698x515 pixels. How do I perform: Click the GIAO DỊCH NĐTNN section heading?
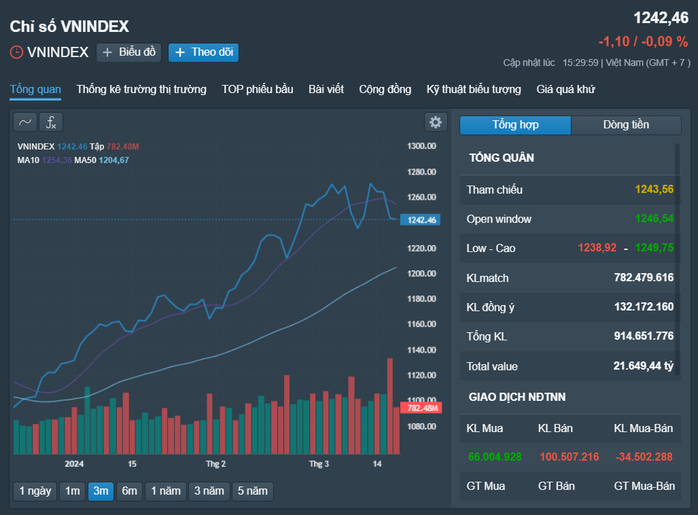pos(517,397)
